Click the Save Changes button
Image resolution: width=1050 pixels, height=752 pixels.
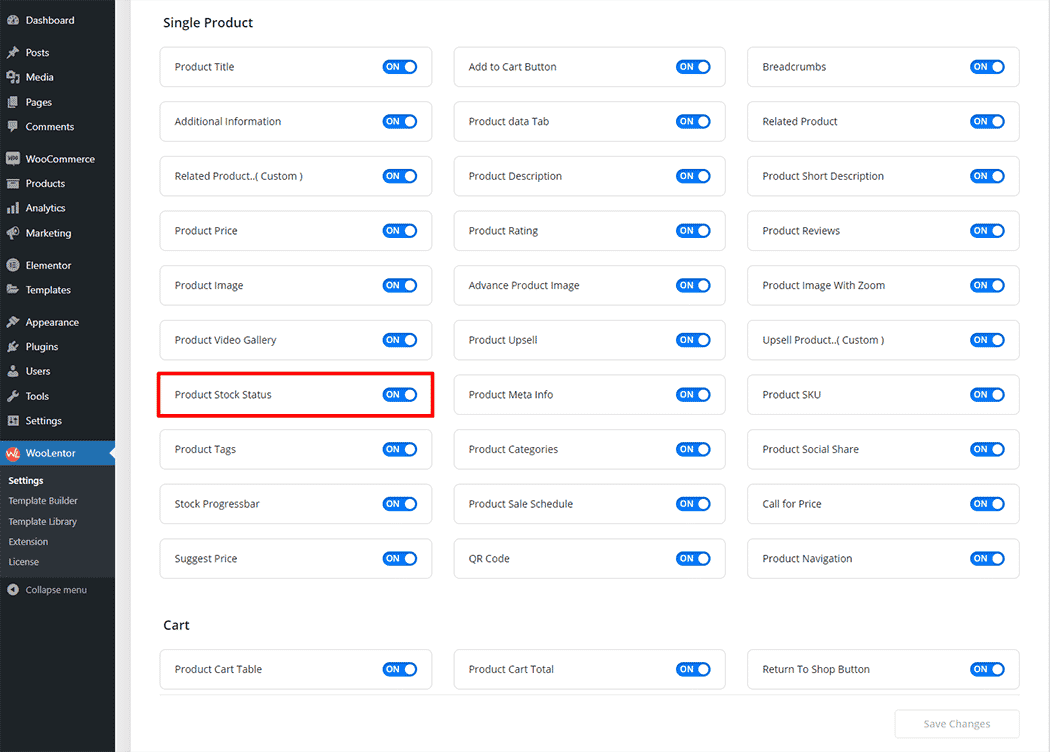coord(957,724)
